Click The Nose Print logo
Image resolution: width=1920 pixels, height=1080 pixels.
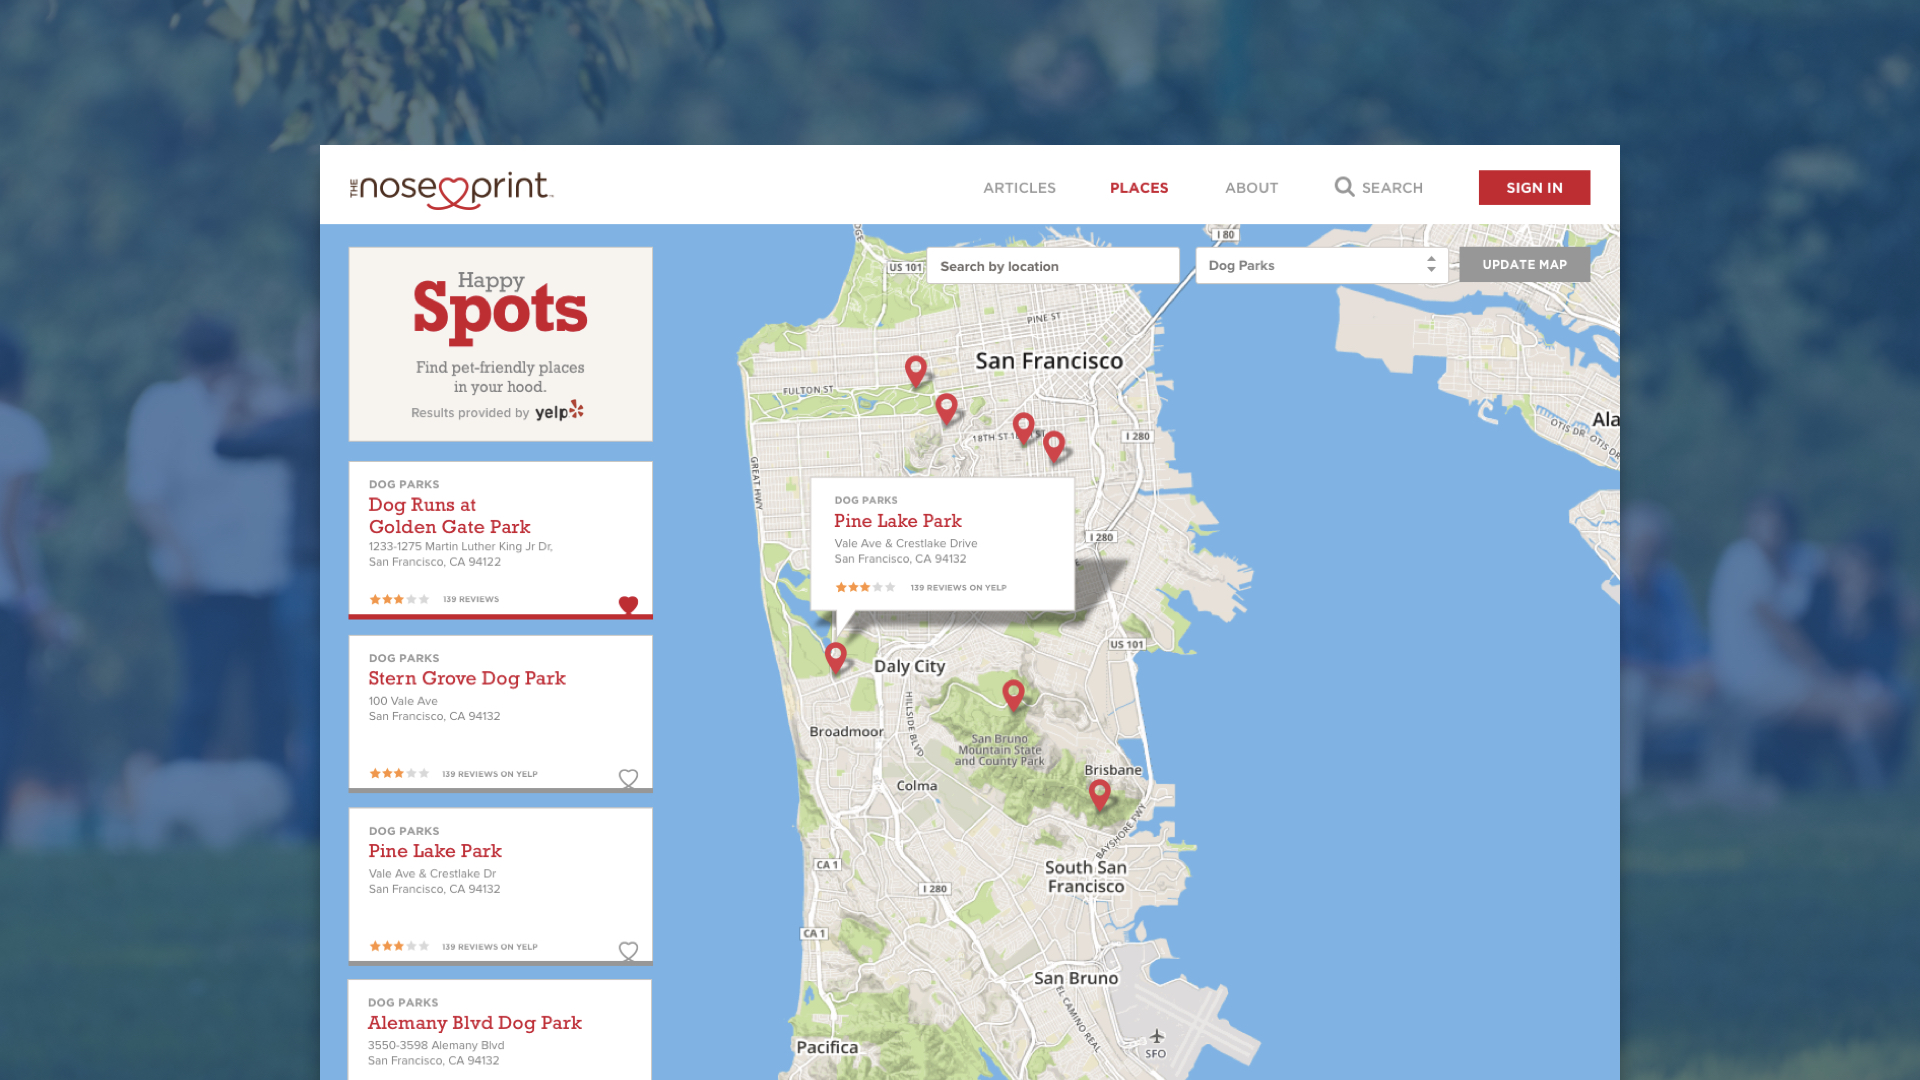click(451, 189)
